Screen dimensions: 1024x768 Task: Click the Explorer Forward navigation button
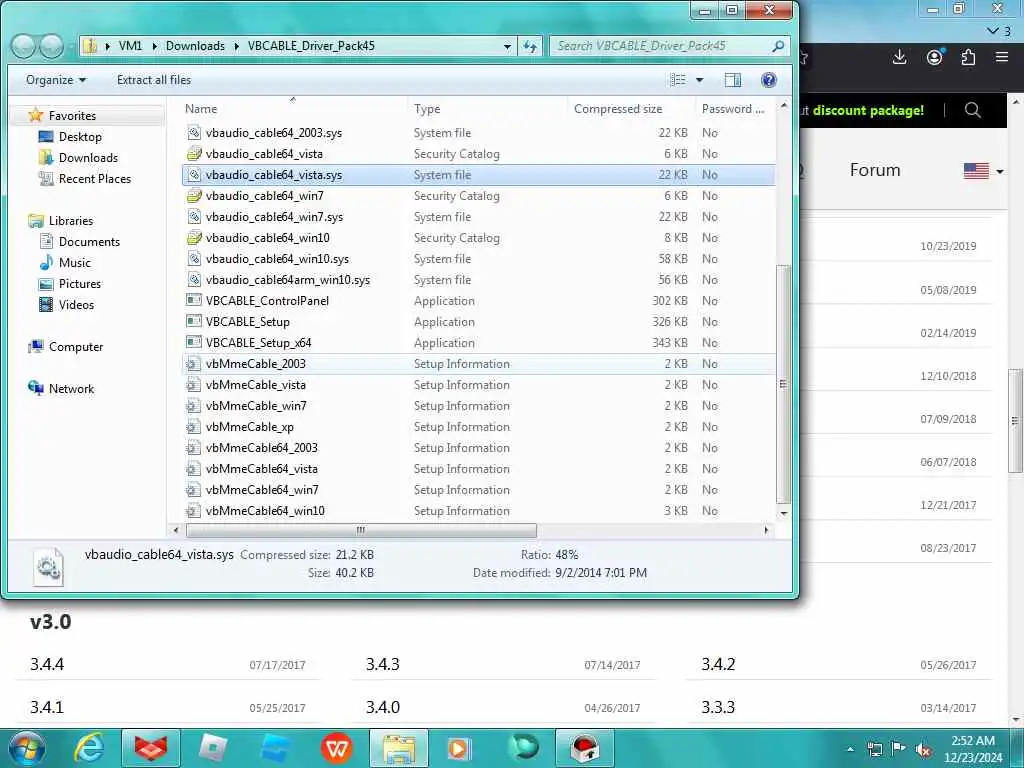(x=51, y=46)
